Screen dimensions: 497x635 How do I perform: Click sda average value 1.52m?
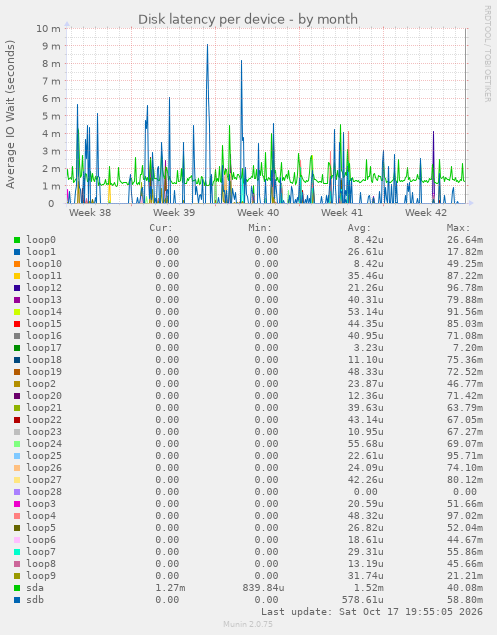tap(369, 588)
